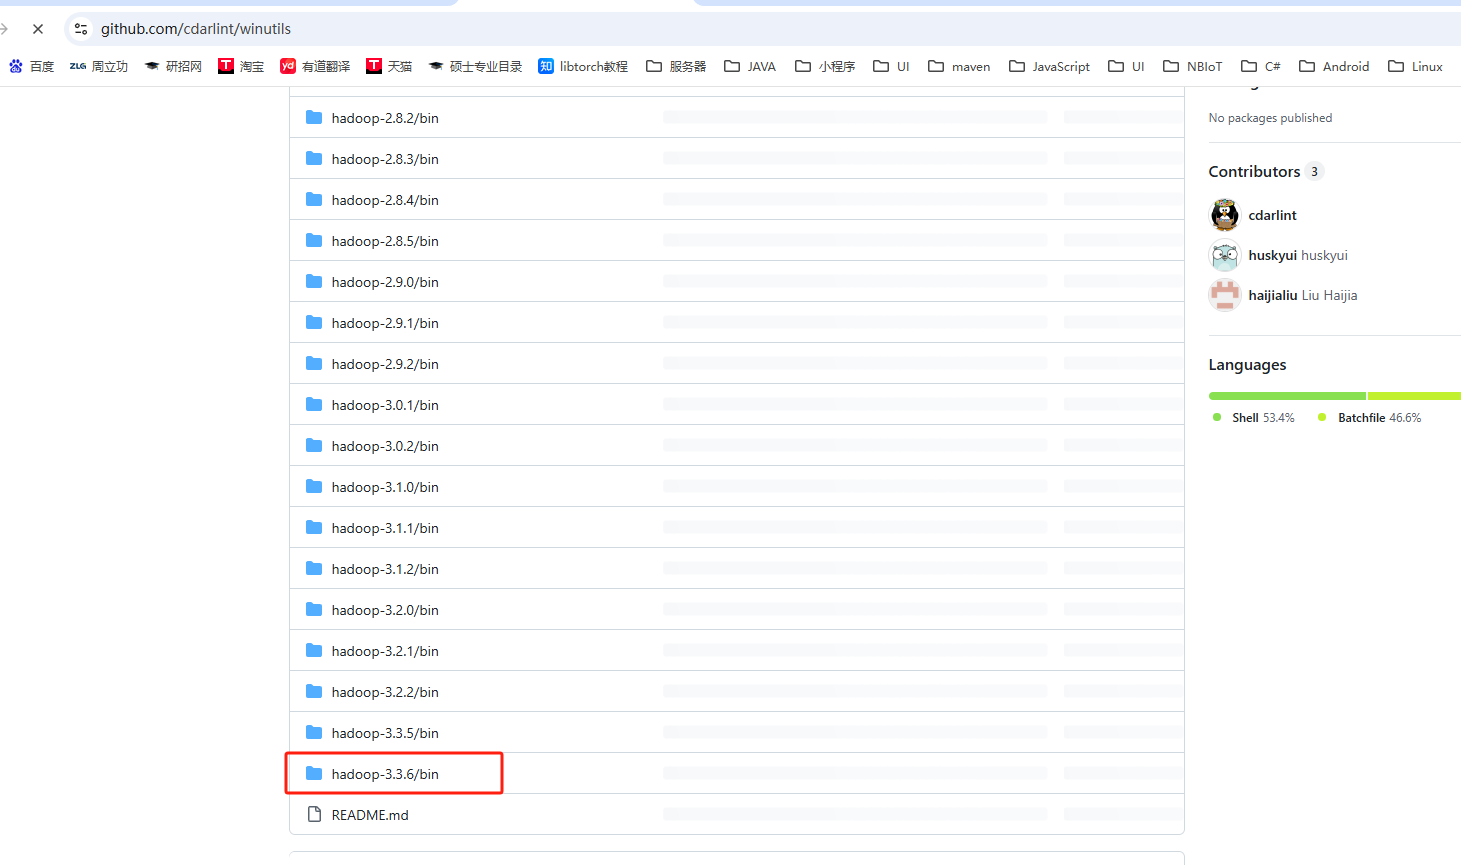1461x865 pixels.
Task: Expand the Linux bookmark folder
Action: pyautogui.click(x=1415, y=66)
